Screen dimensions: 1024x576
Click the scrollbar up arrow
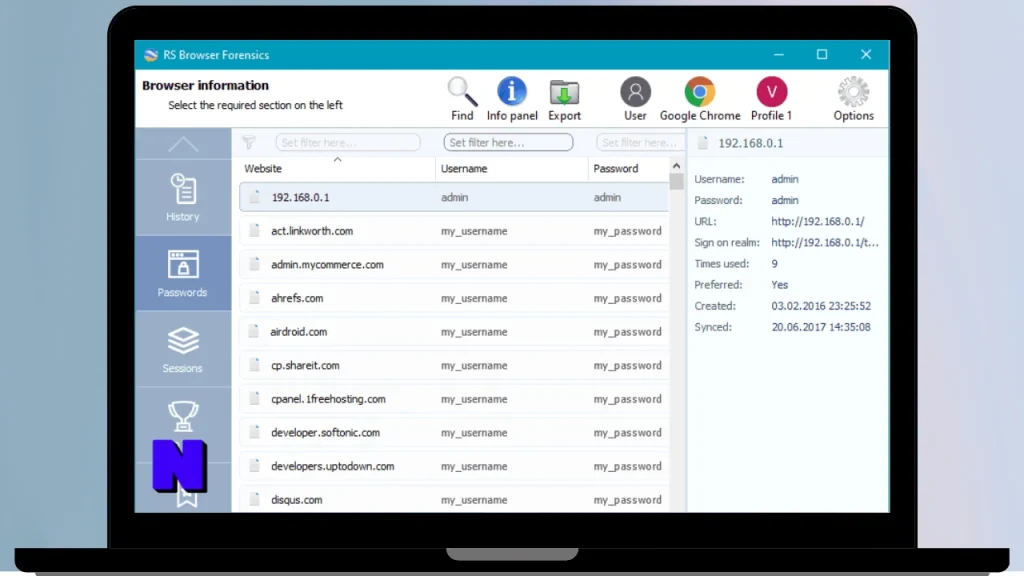(677, 166)
